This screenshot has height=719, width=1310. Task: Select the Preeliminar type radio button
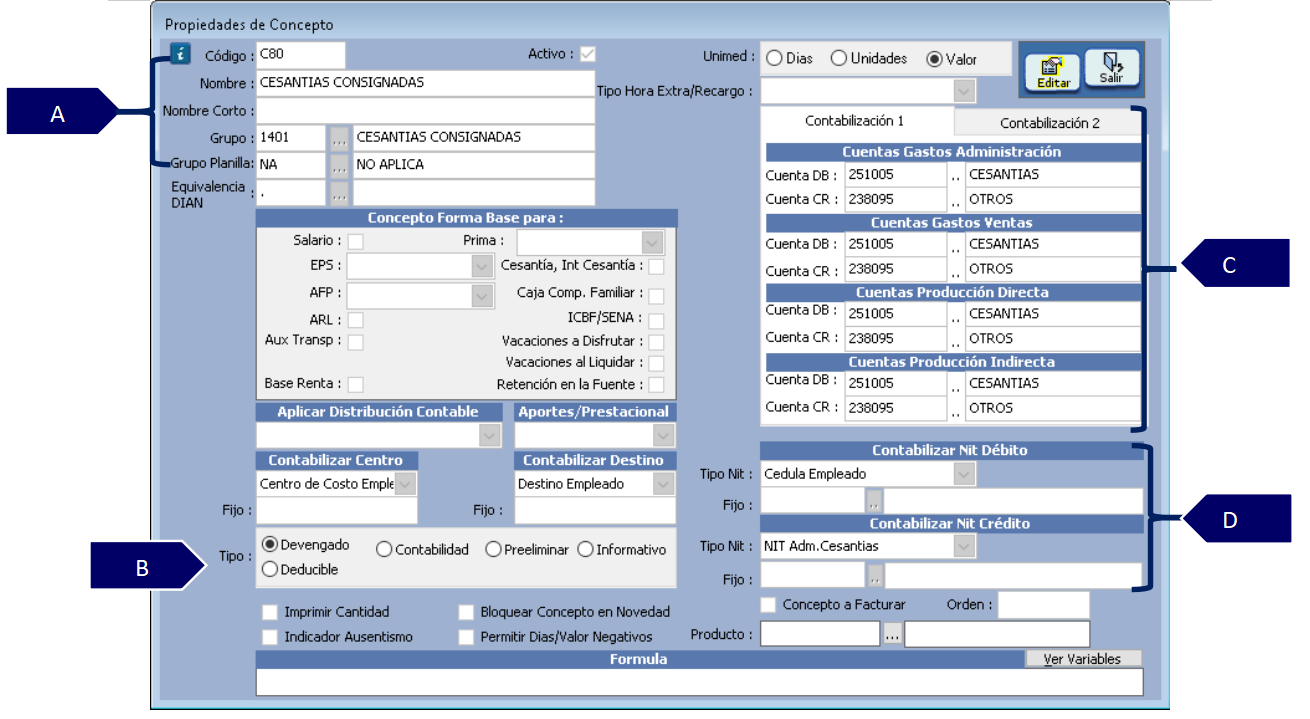[x=493, y=549]
